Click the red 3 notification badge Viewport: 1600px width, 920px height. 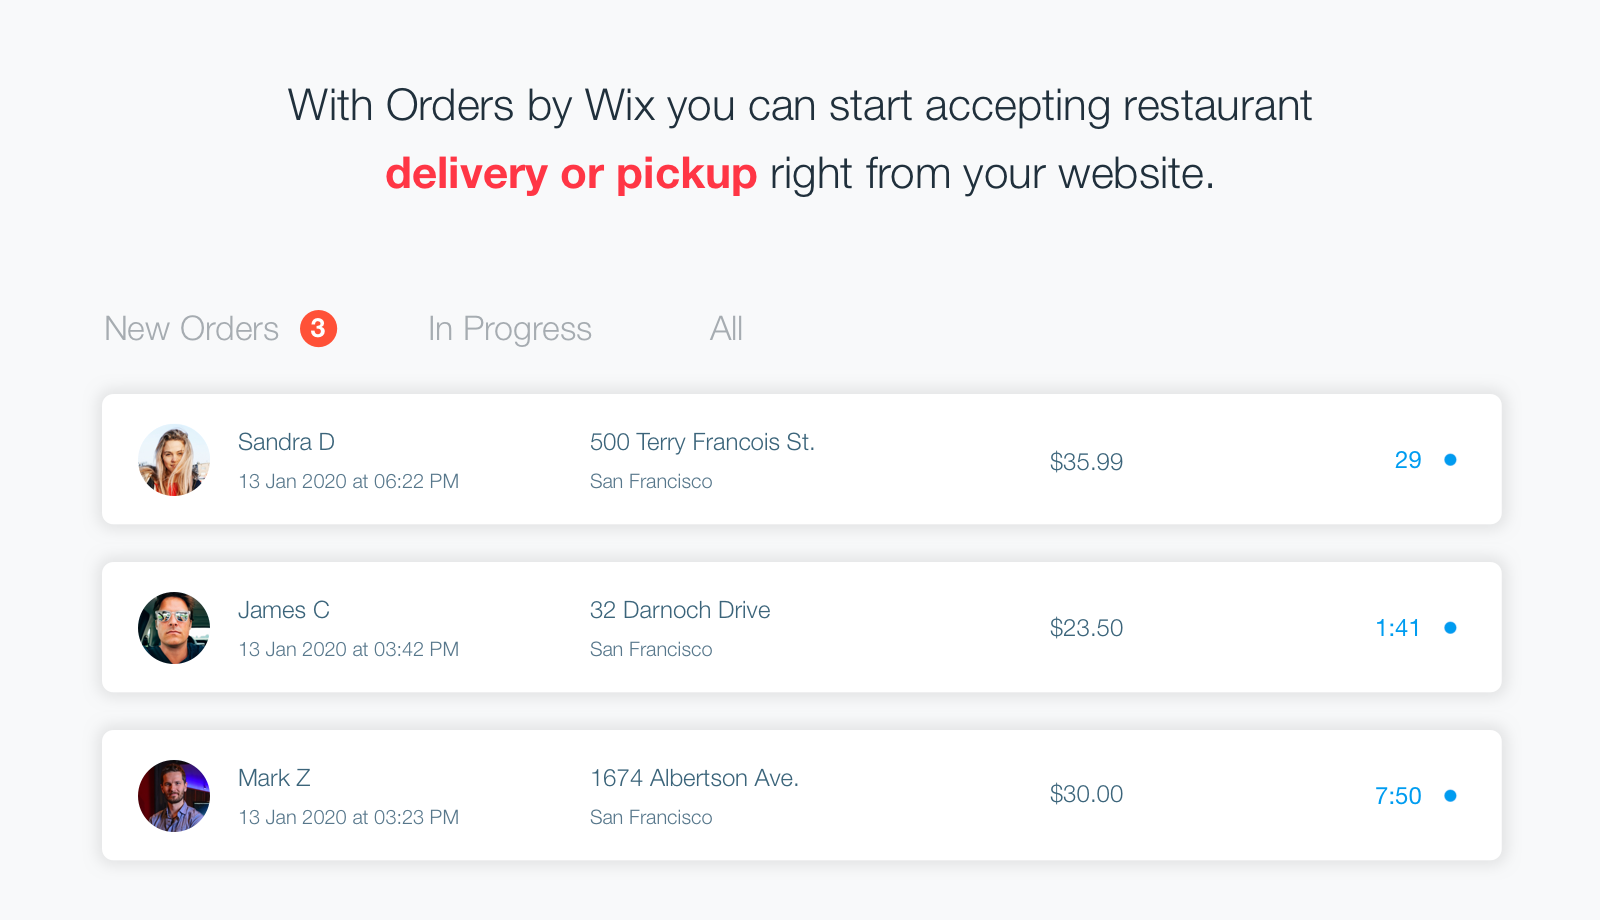point(318,328)
